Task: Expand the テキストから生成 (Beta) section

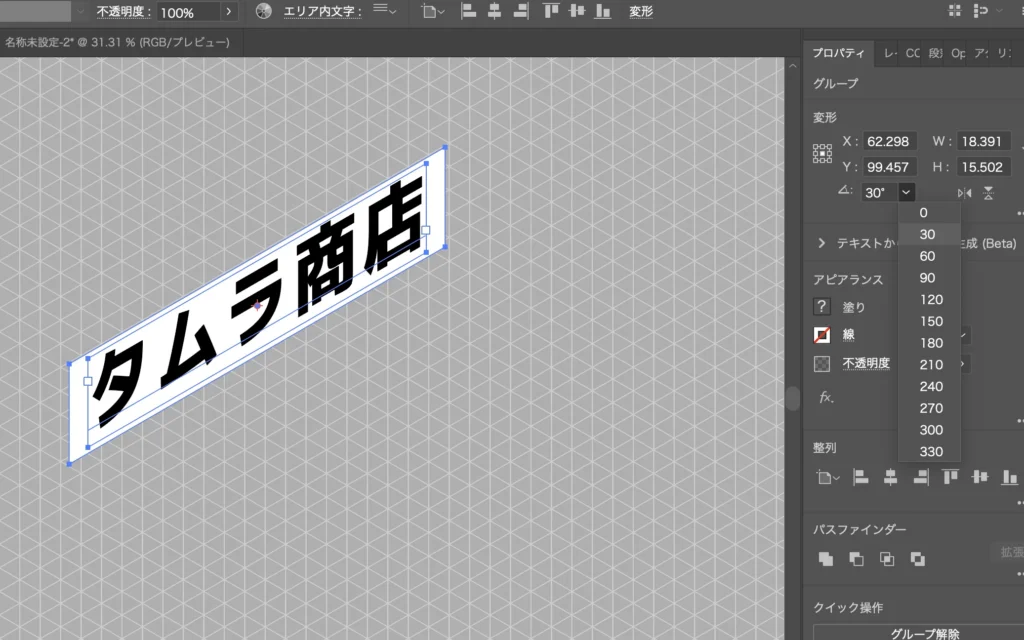Action: coord(822,243)
